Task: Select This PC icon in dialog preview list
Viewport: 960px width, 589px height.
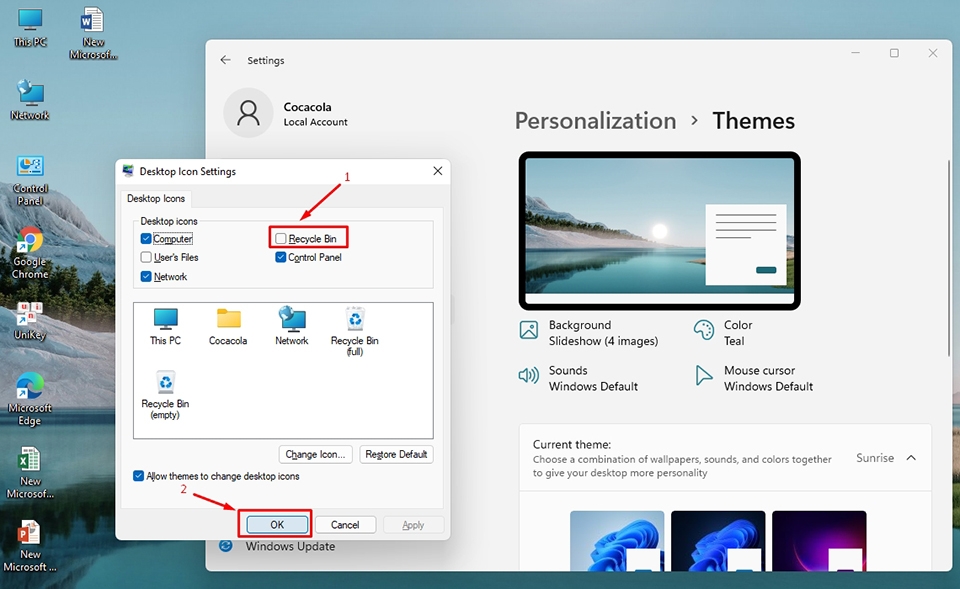Action: tap(165, 326)
